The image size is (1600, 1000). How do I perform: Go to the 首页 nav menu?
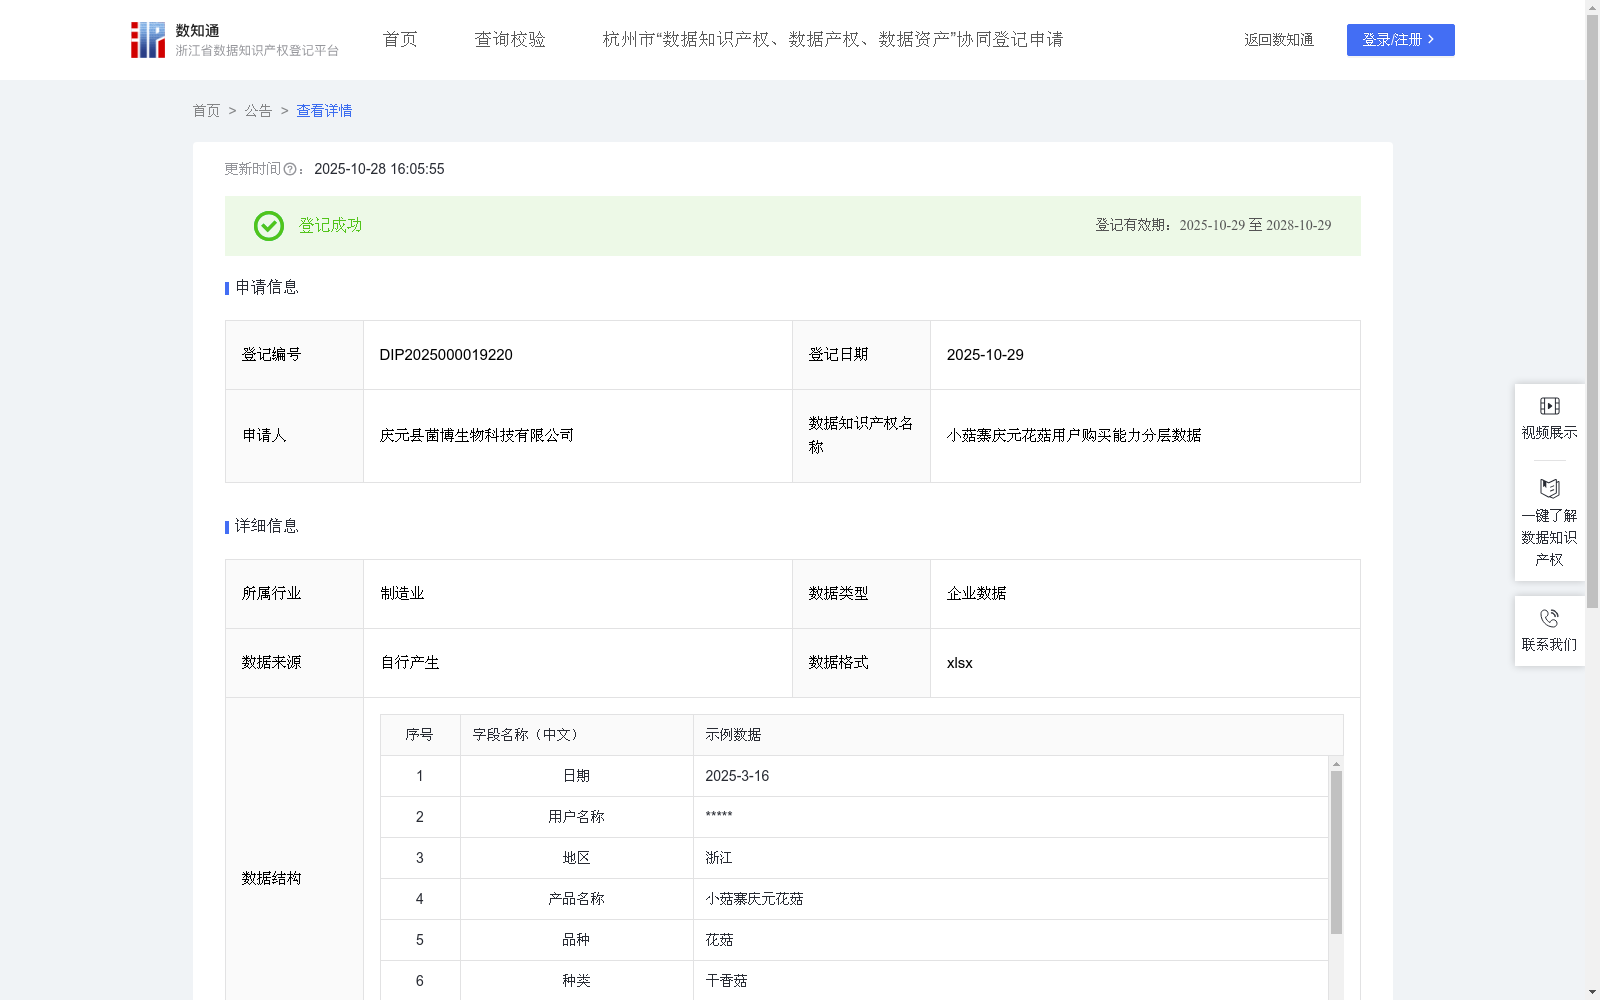(400, 40)
